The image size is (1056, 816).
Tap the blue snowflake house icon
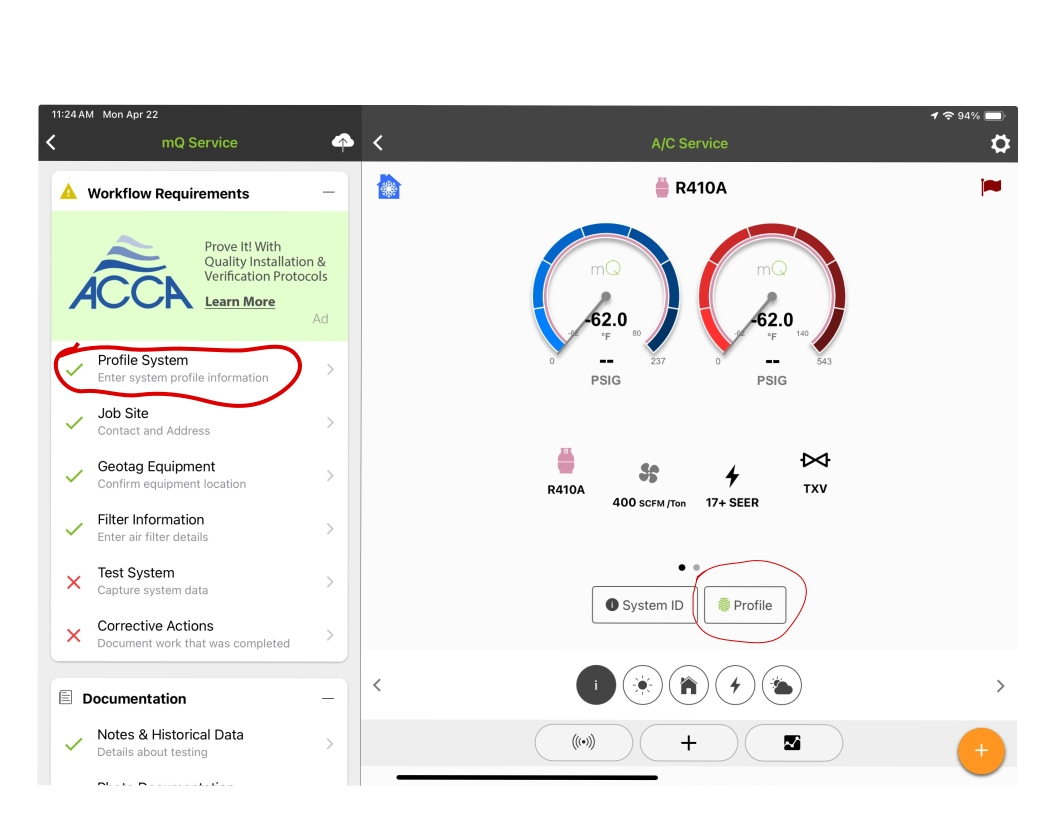click(389, 186)
